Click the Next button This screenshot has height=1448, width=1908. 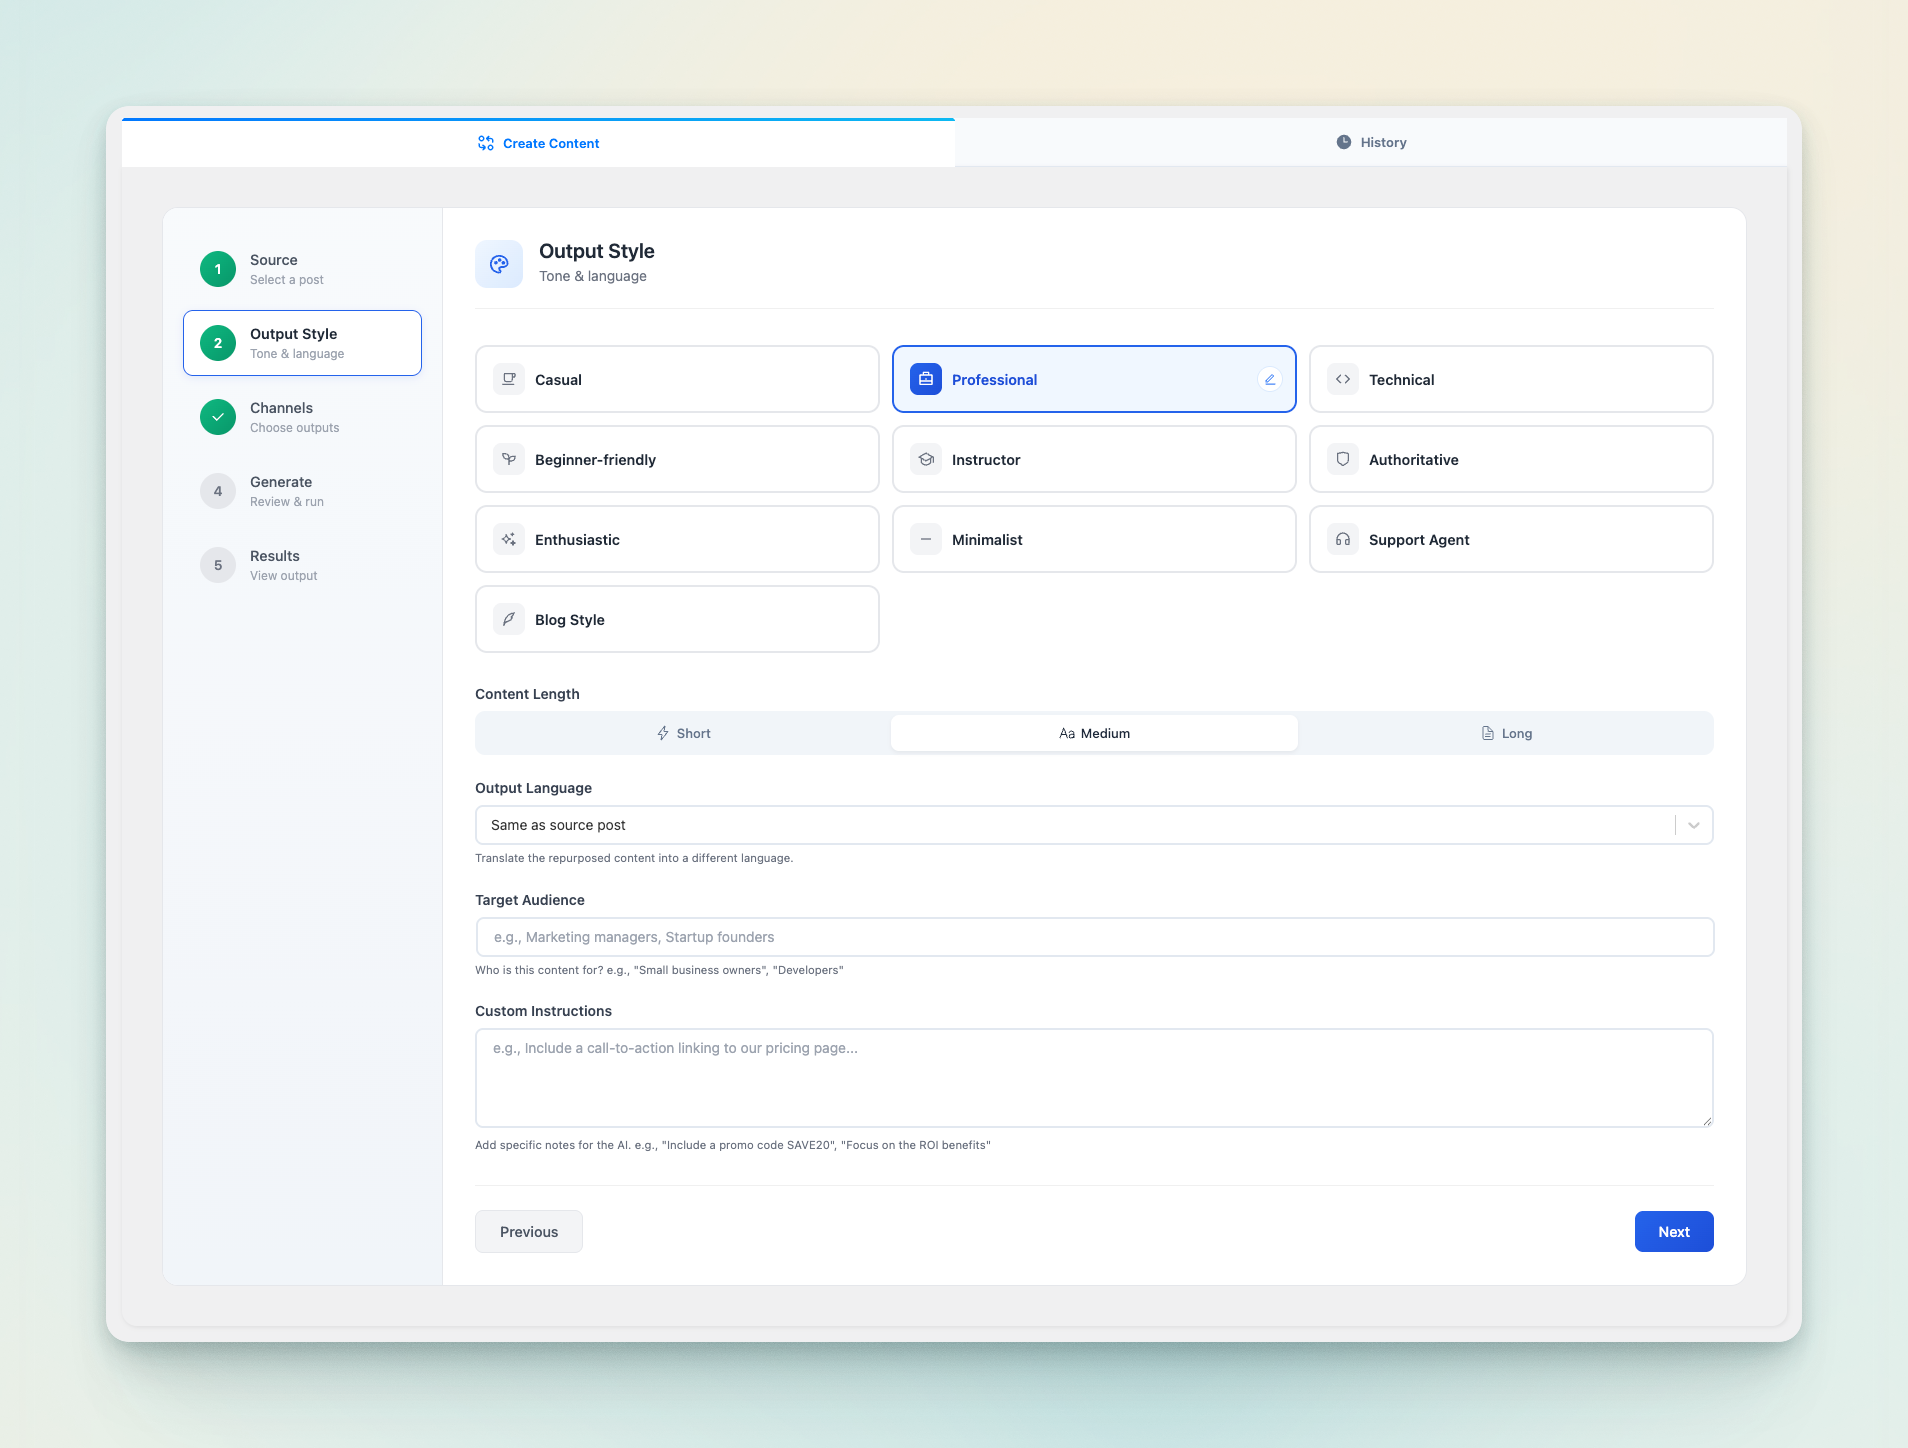tap(1672, 1231)
